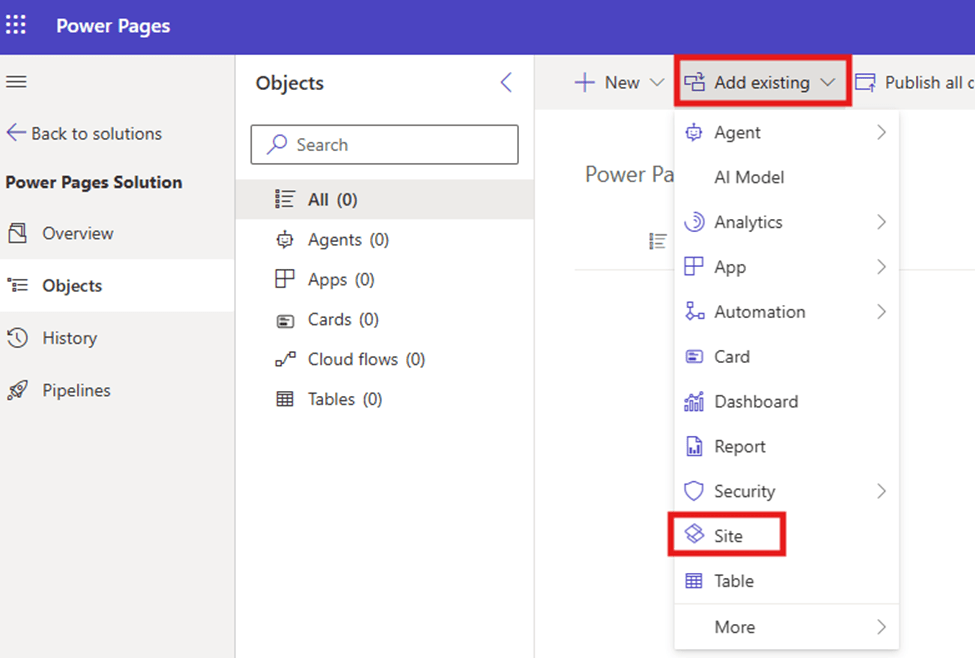Click the Report icon in dropdown
975x658 pixels.
(x=694, y=447)
